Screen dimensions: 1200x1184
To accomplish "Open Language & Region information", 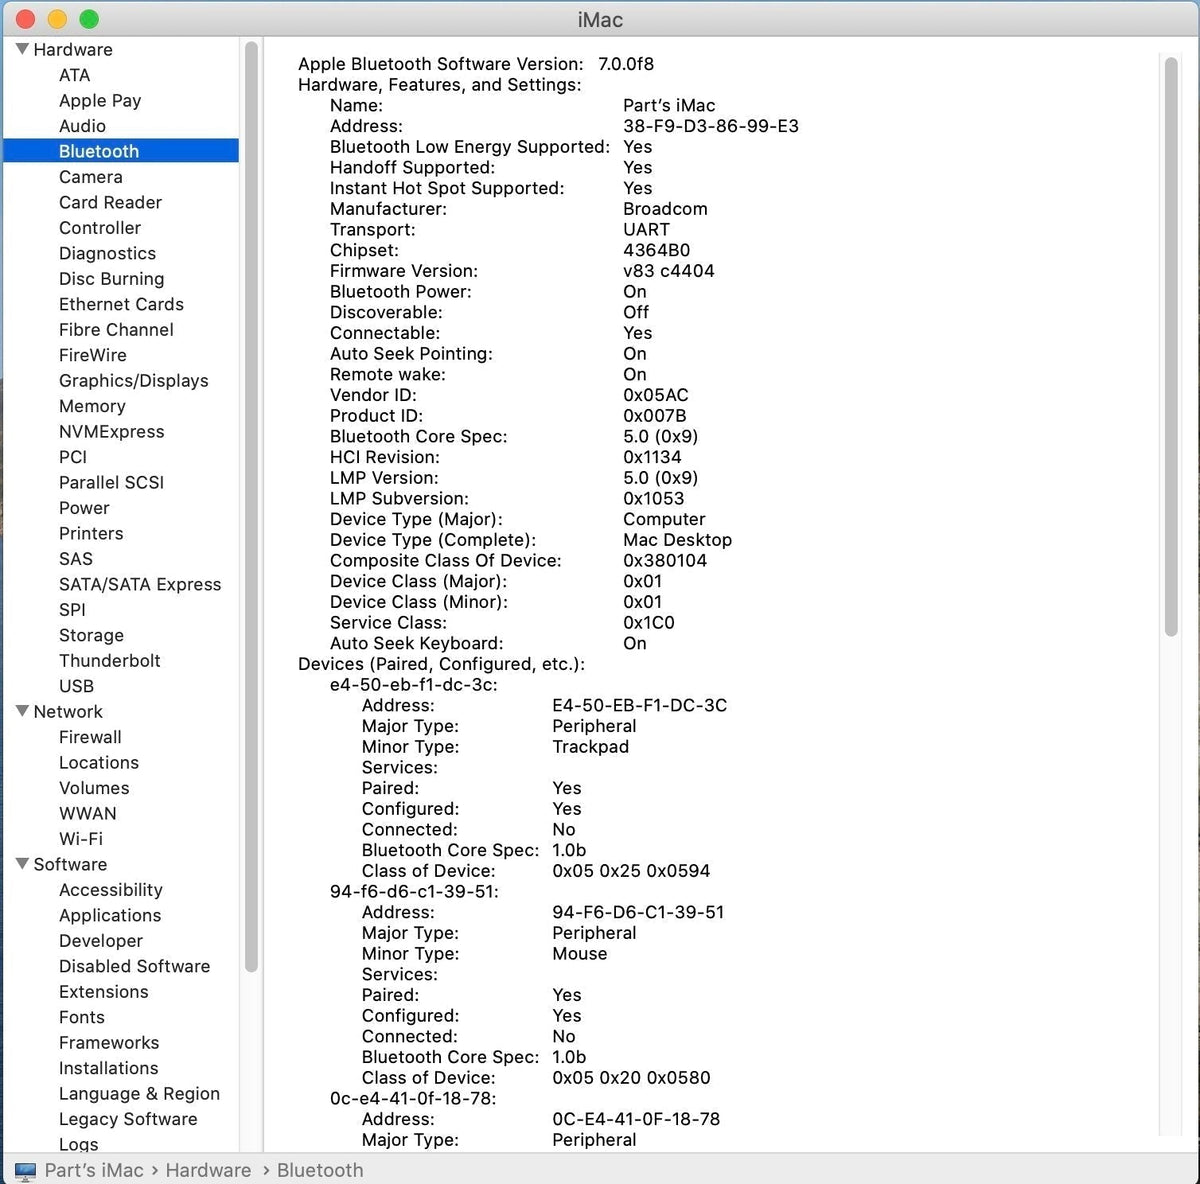I will pos(139,1093).
